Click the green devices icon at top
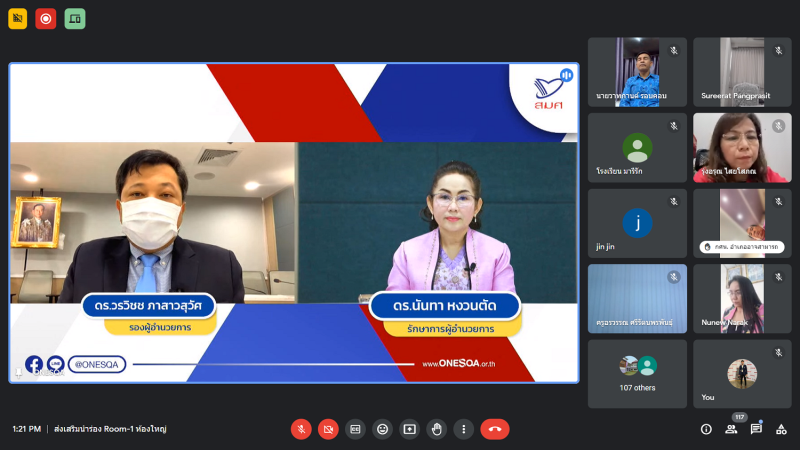This screenshot has width=800, height=450. pyautogui.click(x=75, y=18)
